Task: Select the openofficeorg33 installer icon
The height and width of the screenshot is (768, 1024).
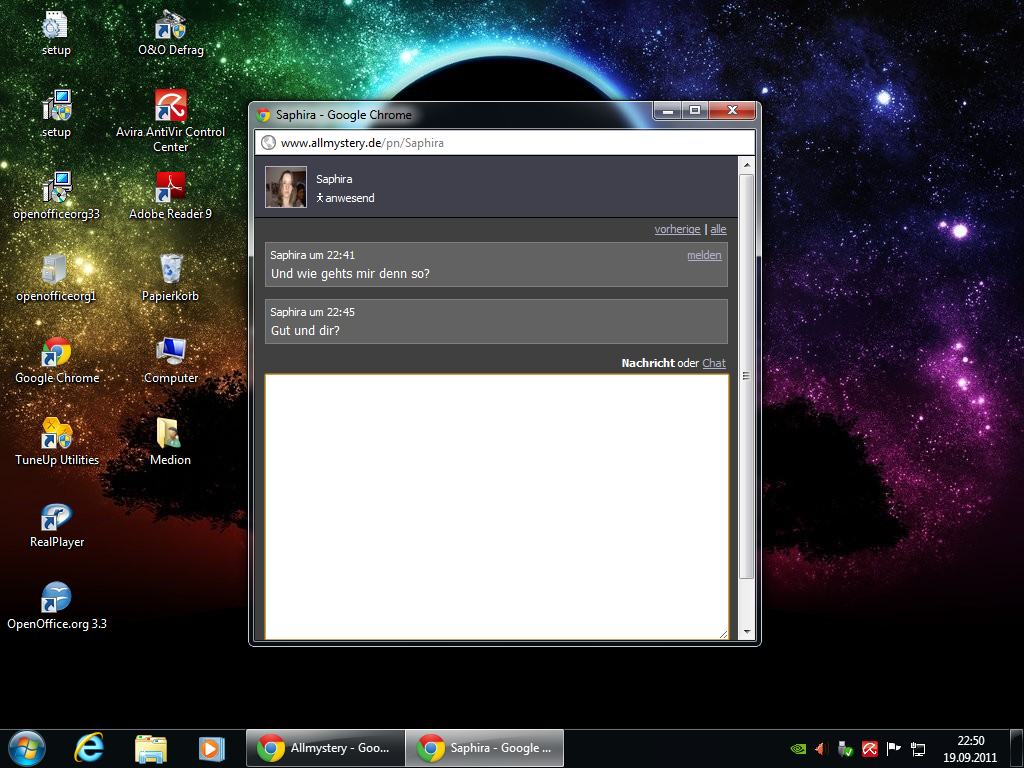Action: 56,197
